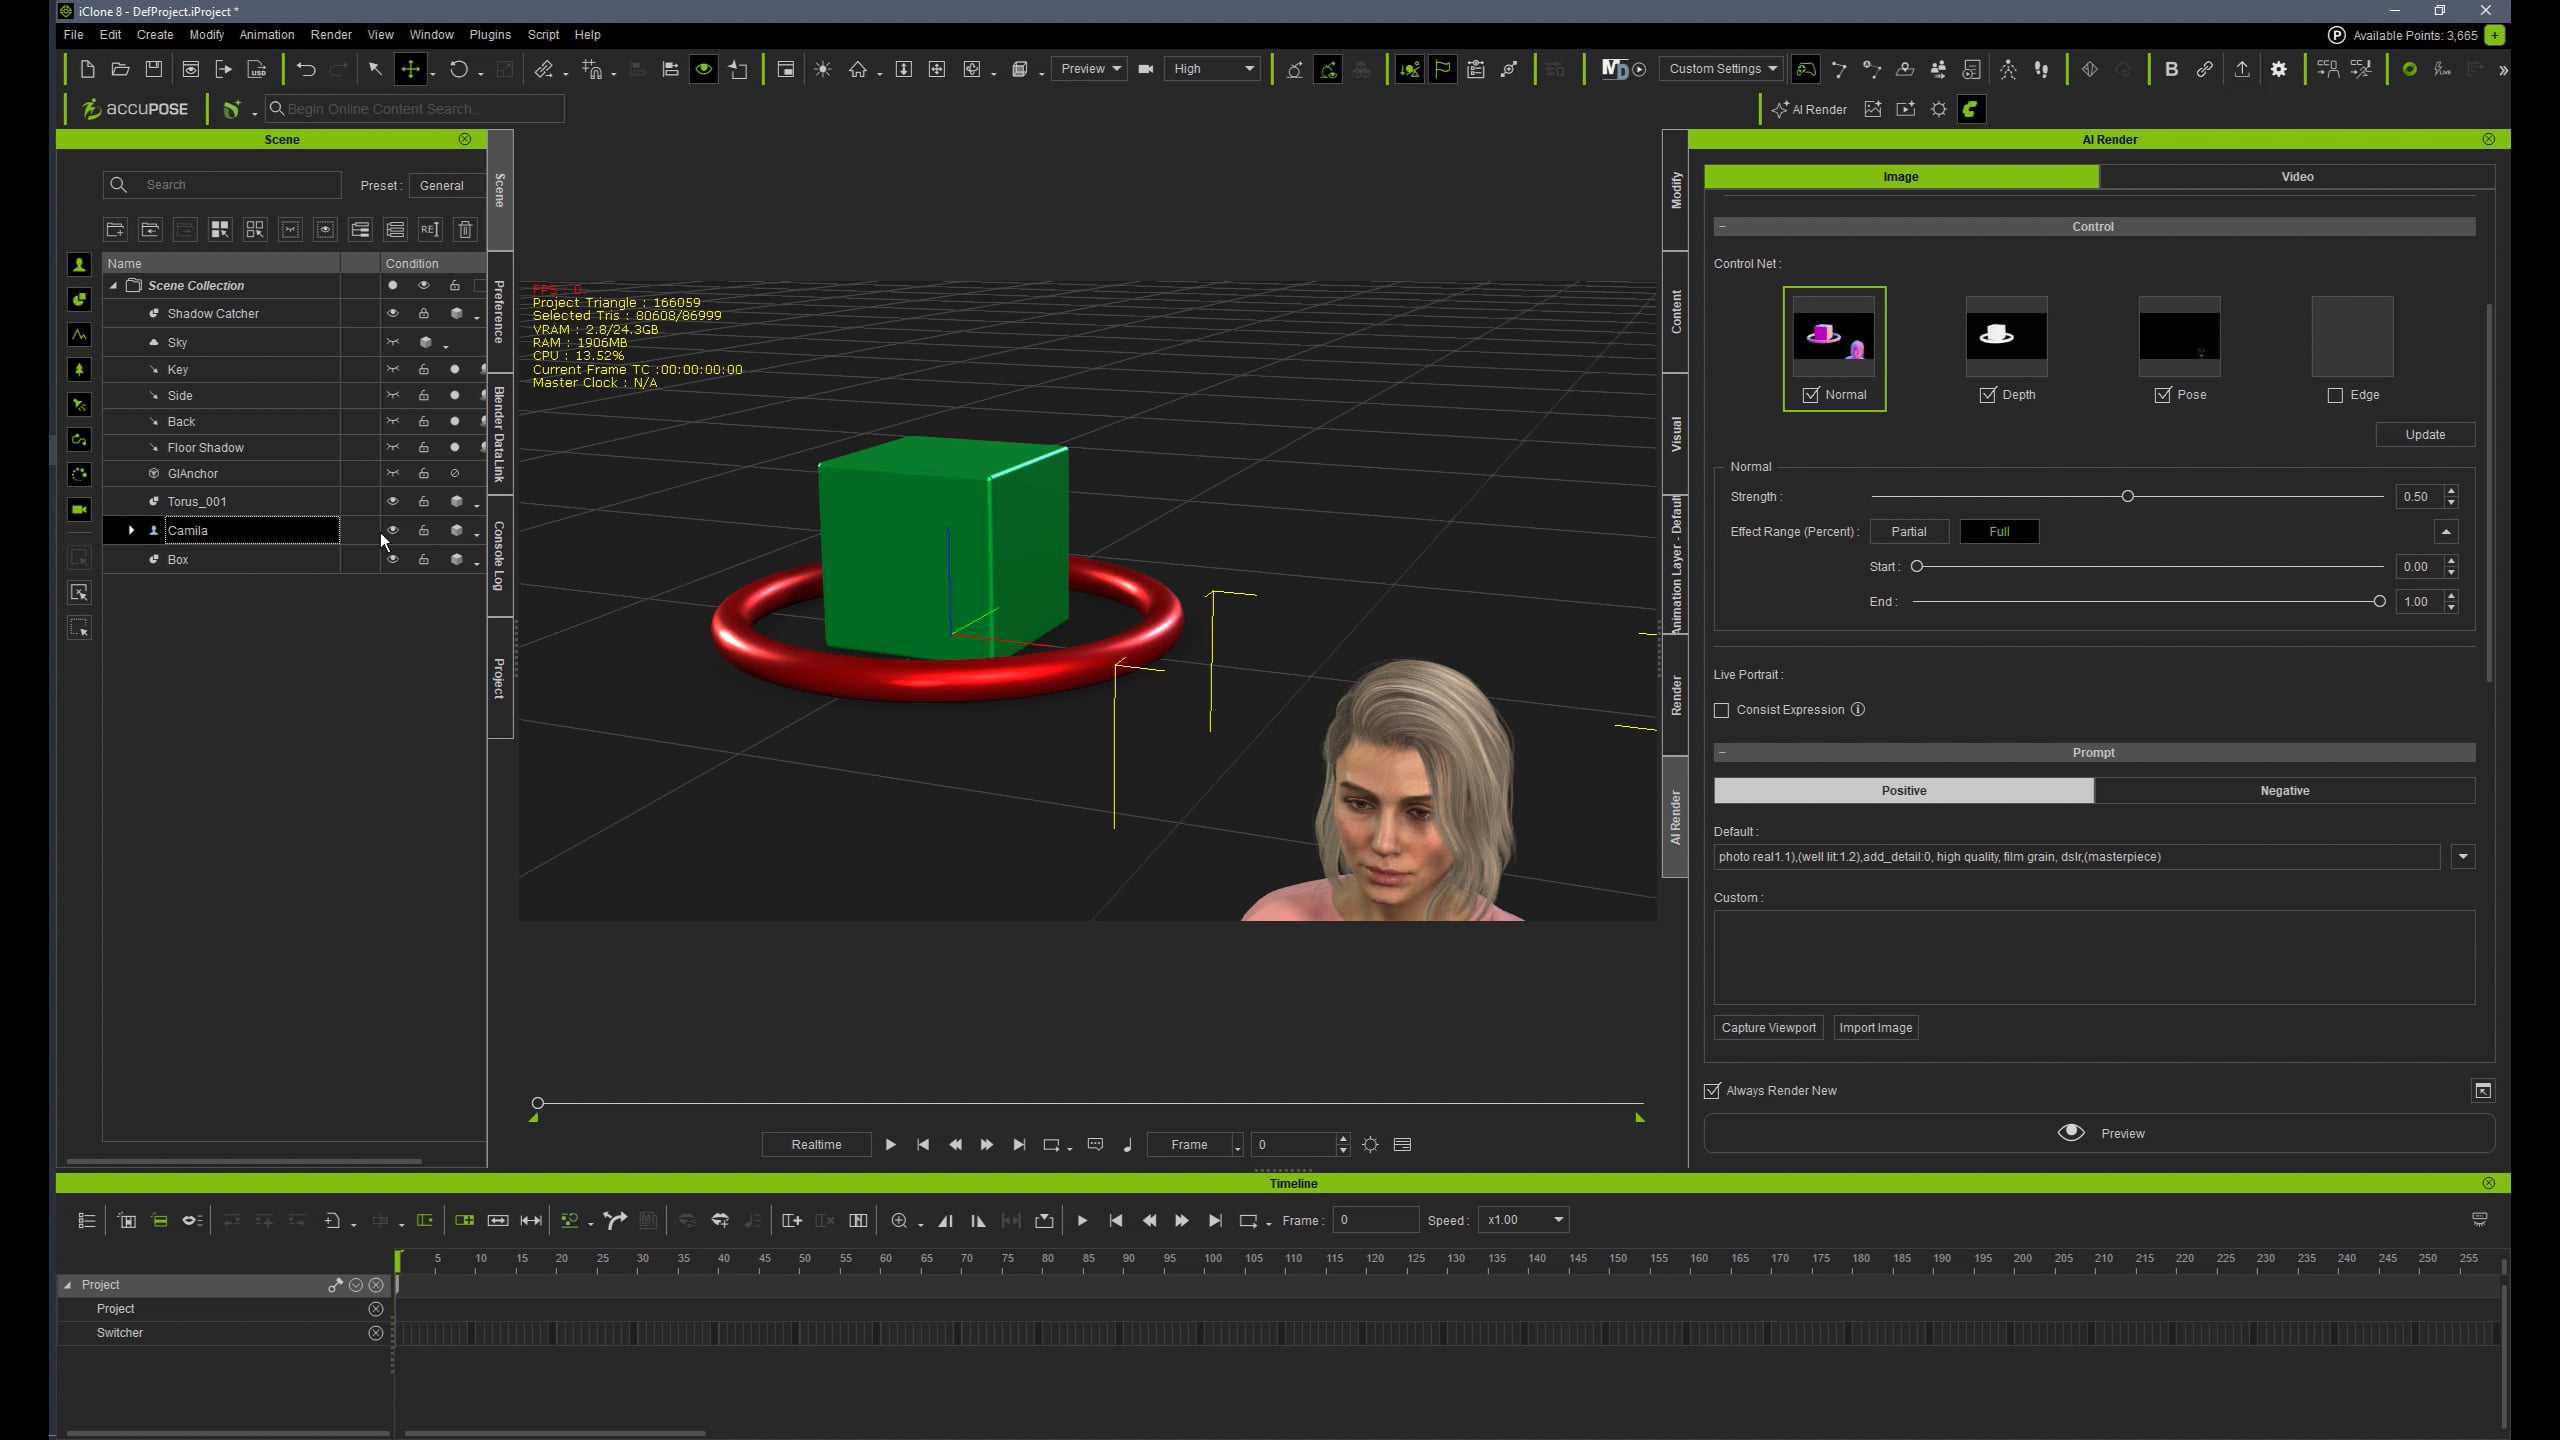This screenshot has width=2560, height=1440.
Task: Uncheck the Depth control net checkbox
Action: pyautogui.click(x=1988, y=395)
